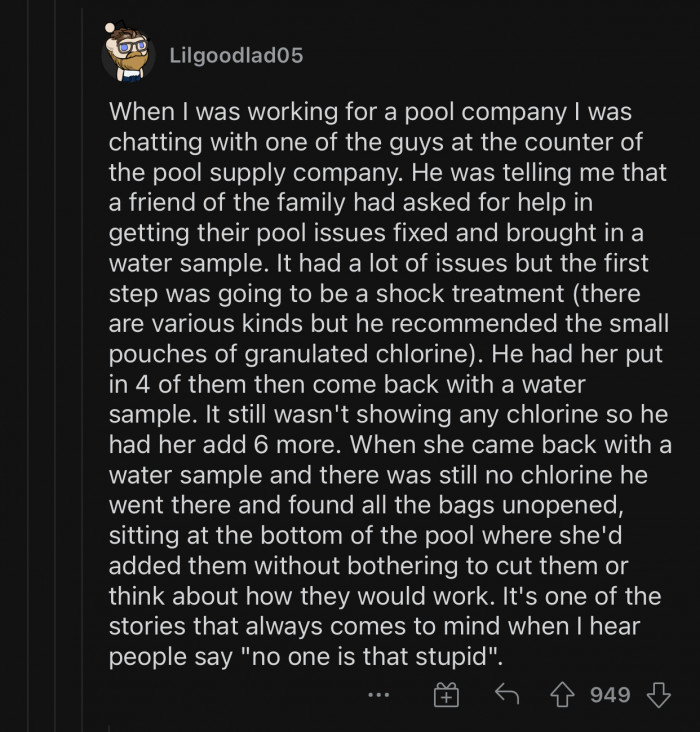Downvote the pool story comment
This screenshot has height=732, width=700.
(657, 695)
